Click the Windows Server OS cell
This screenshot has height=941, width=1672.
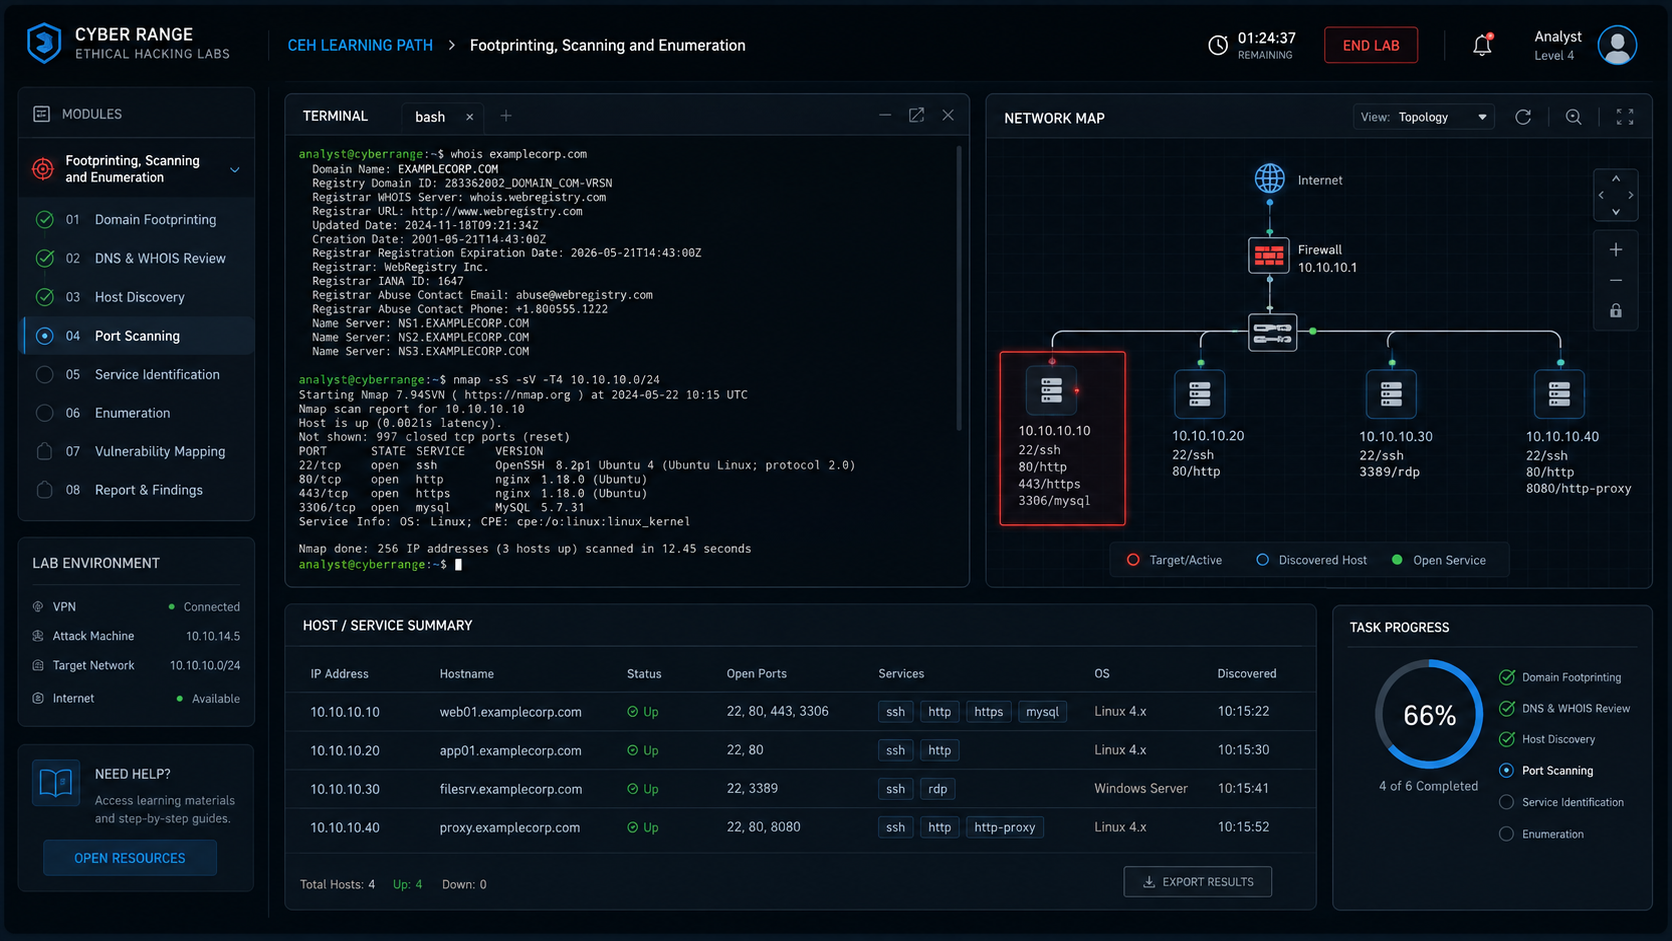1141,789
